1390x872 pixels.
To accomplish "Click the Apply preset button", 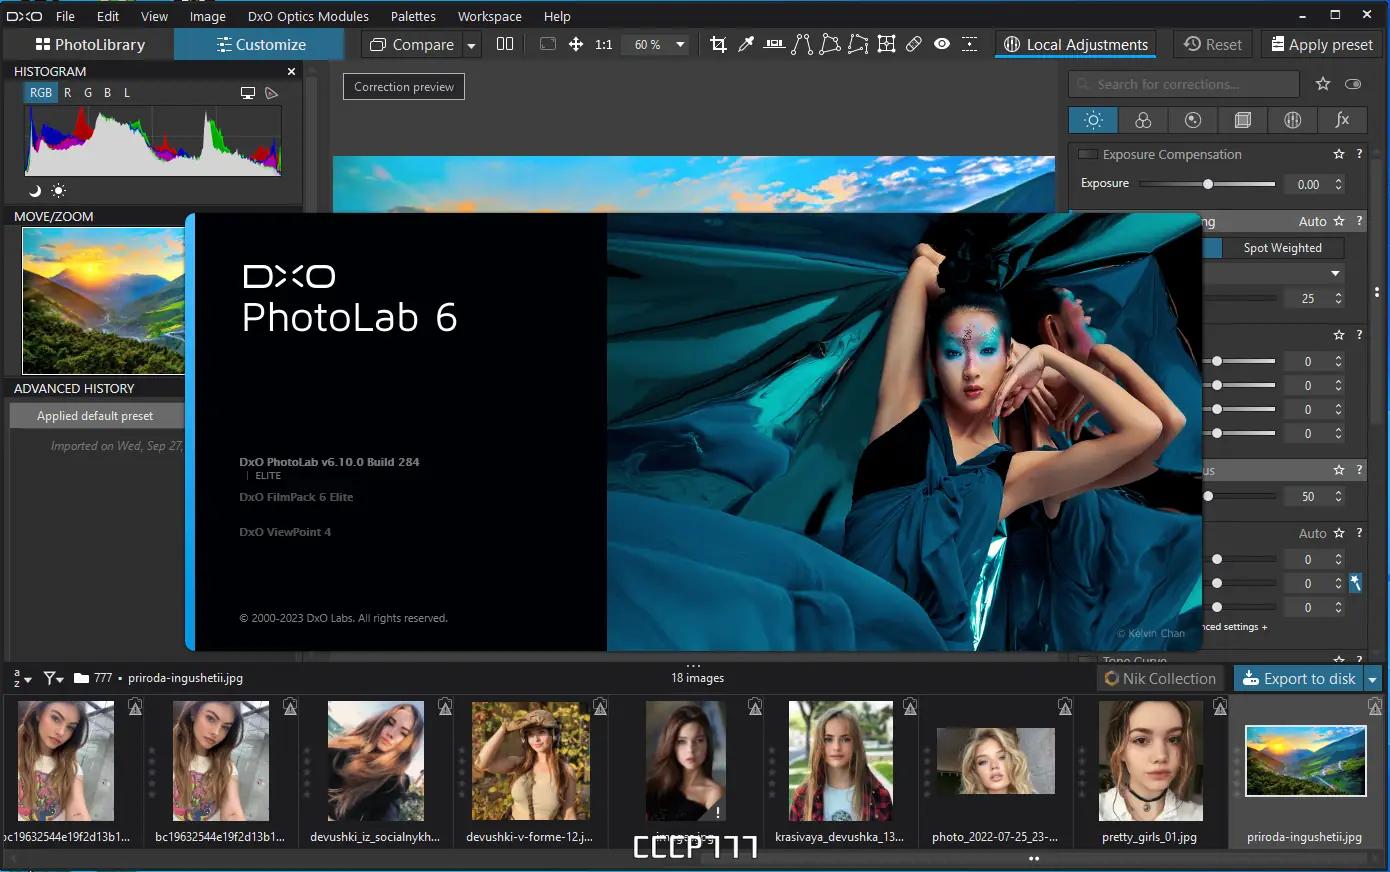I will (x=1321, y=44).
